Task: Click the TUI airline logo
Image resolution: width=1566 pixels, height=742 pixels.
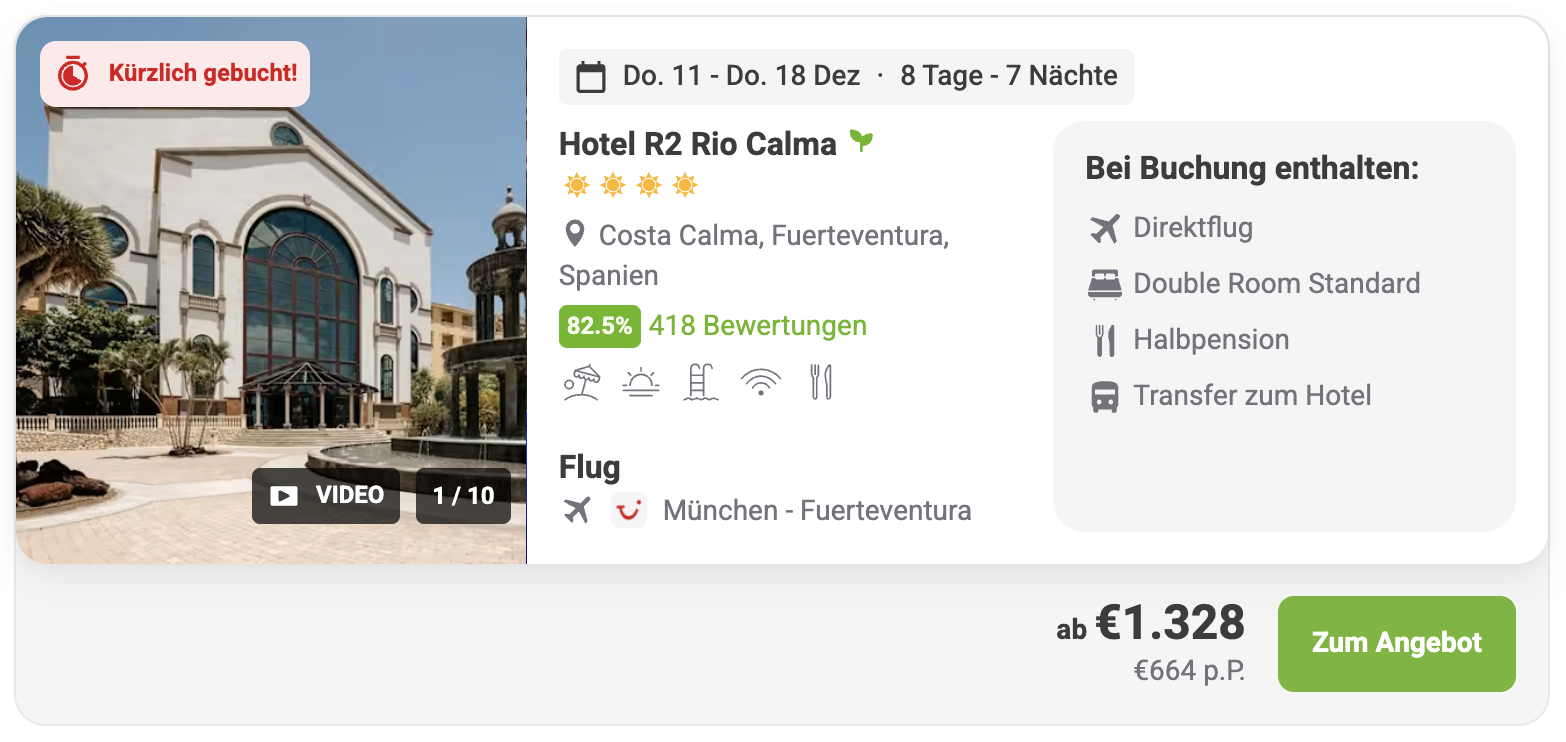Action: pos(629,510)
